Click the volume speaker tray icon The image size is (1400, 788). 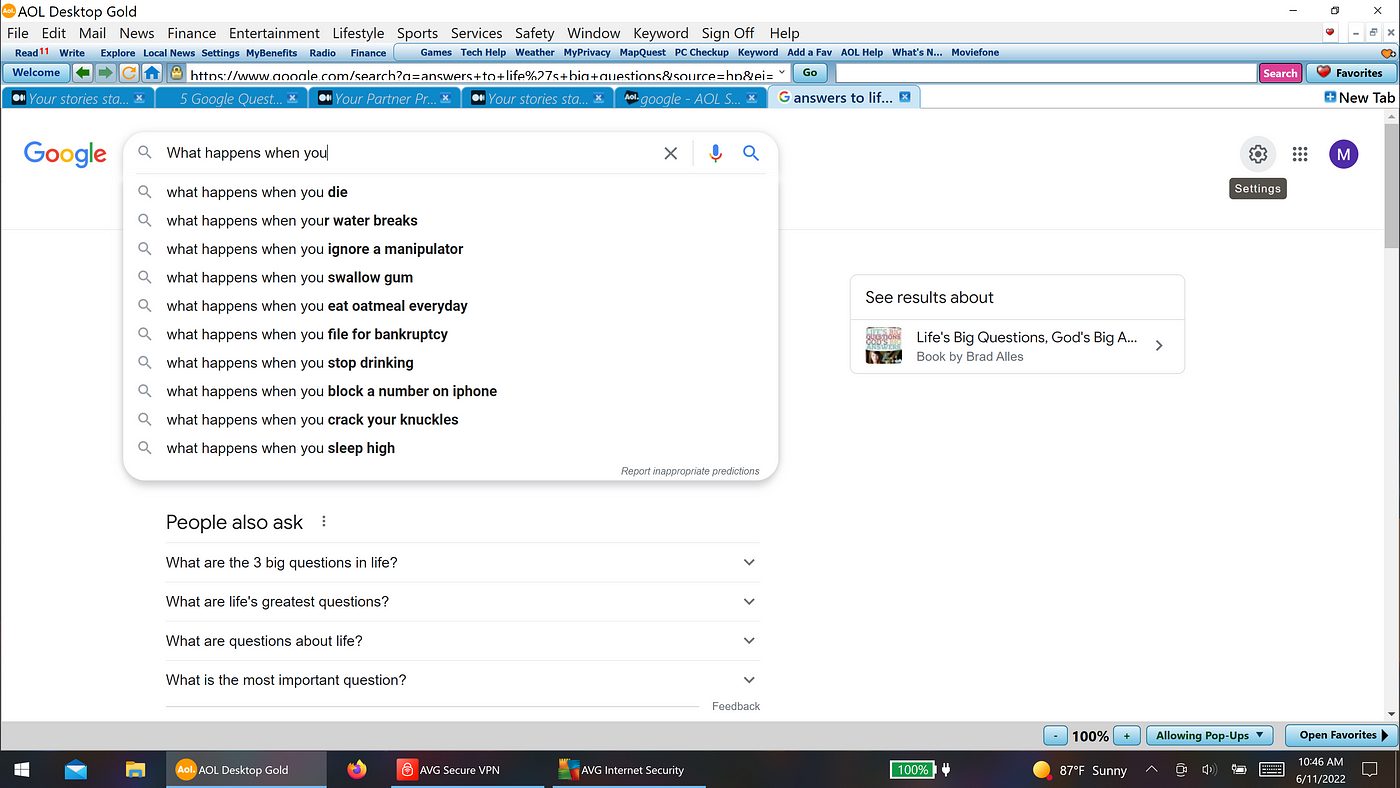[1209, 770]
